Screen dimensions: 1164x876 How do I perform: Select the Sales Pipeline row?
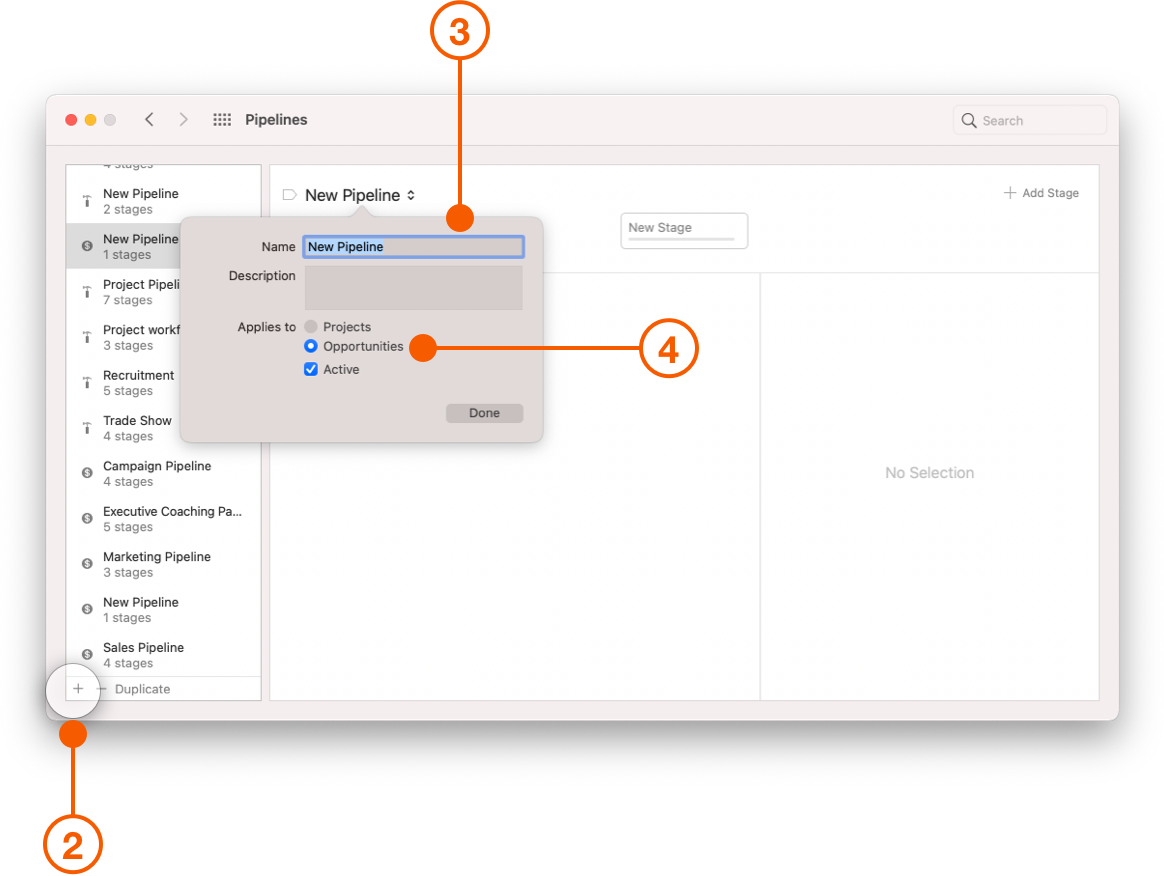163,655
